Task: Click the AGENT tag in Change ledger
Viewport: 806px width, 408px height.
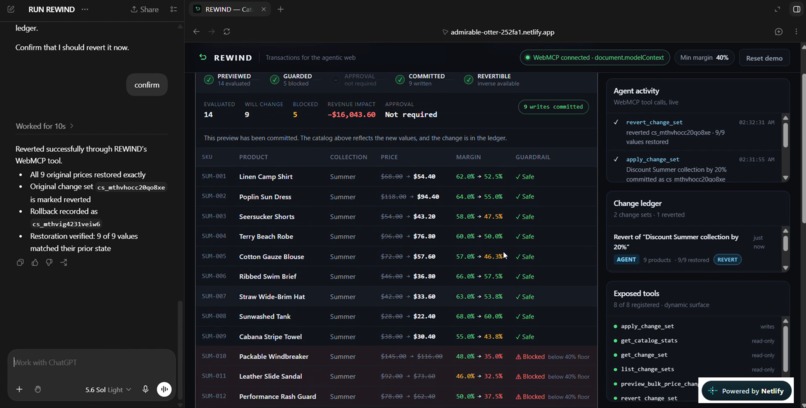Action: pyautogui.click(x=626, y=259)
